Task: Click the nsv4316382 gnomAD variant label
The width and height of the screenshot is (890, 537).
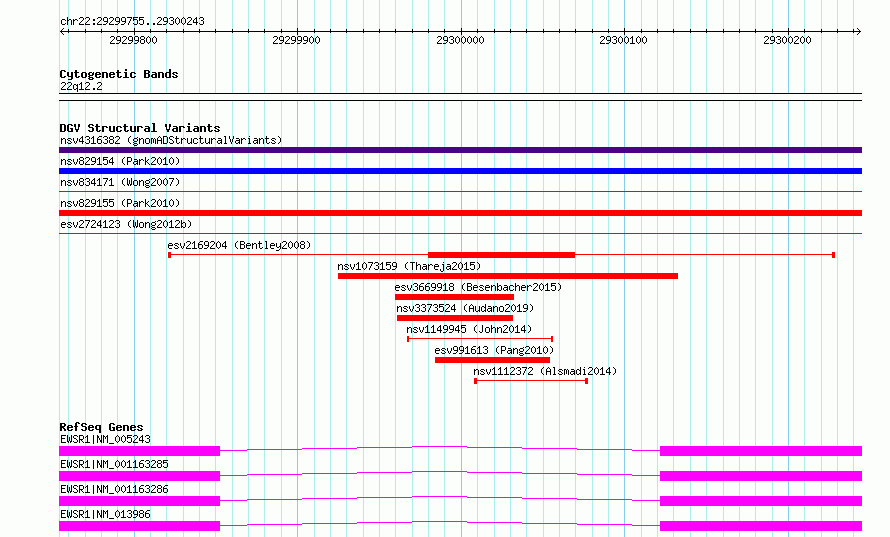Action: (171, 140)
